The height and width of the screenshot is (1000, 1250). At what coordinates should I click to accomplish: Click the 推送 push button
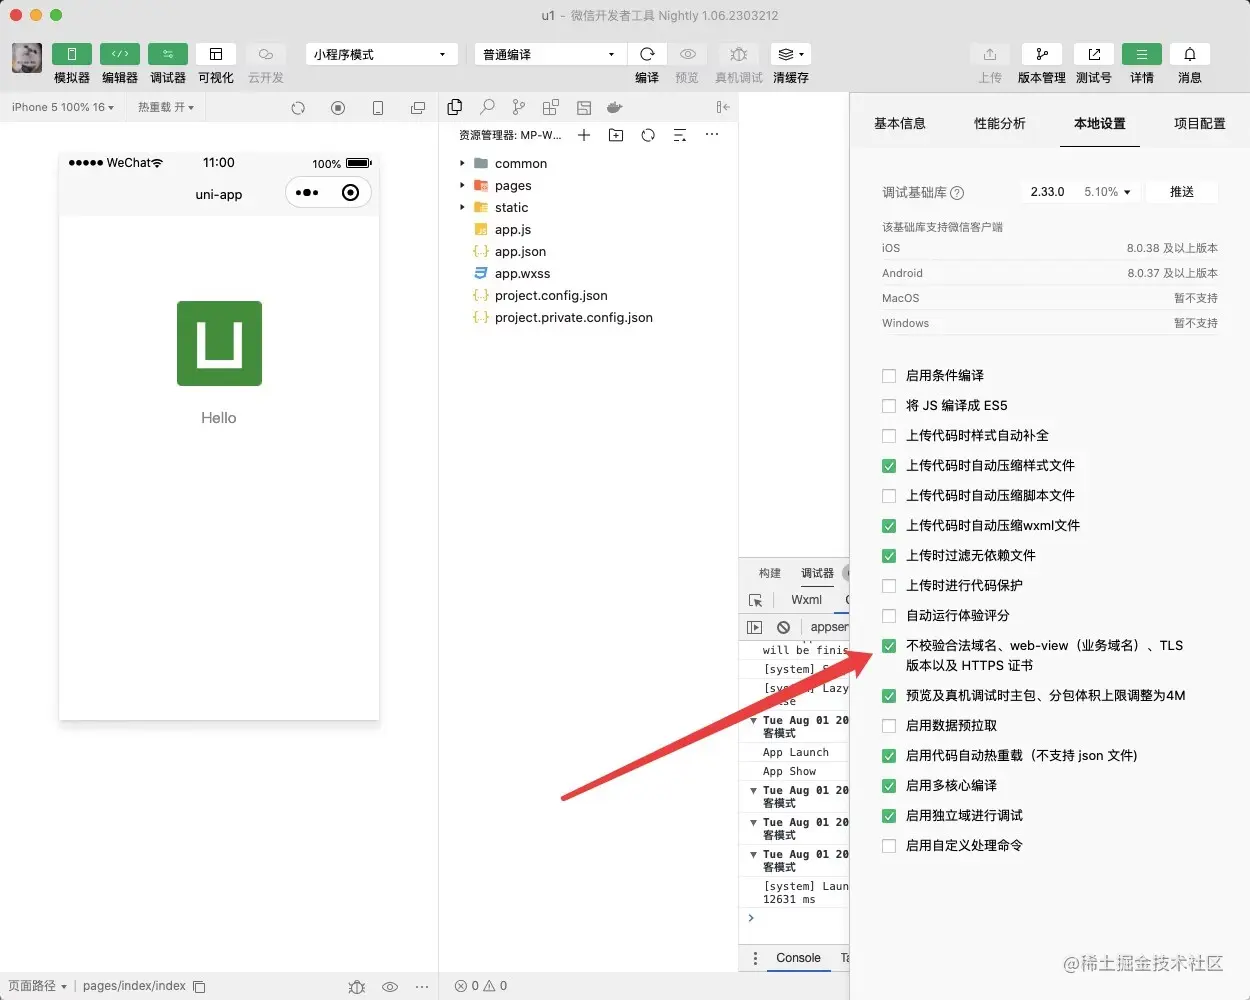click(x=1182, y=192)
